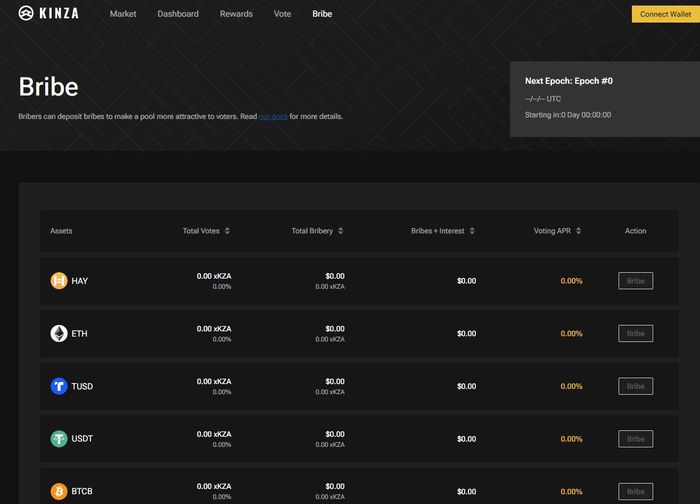The image size is (700, 504).
Task: Click the Kinza logo icon
Action: coord(26,13)
